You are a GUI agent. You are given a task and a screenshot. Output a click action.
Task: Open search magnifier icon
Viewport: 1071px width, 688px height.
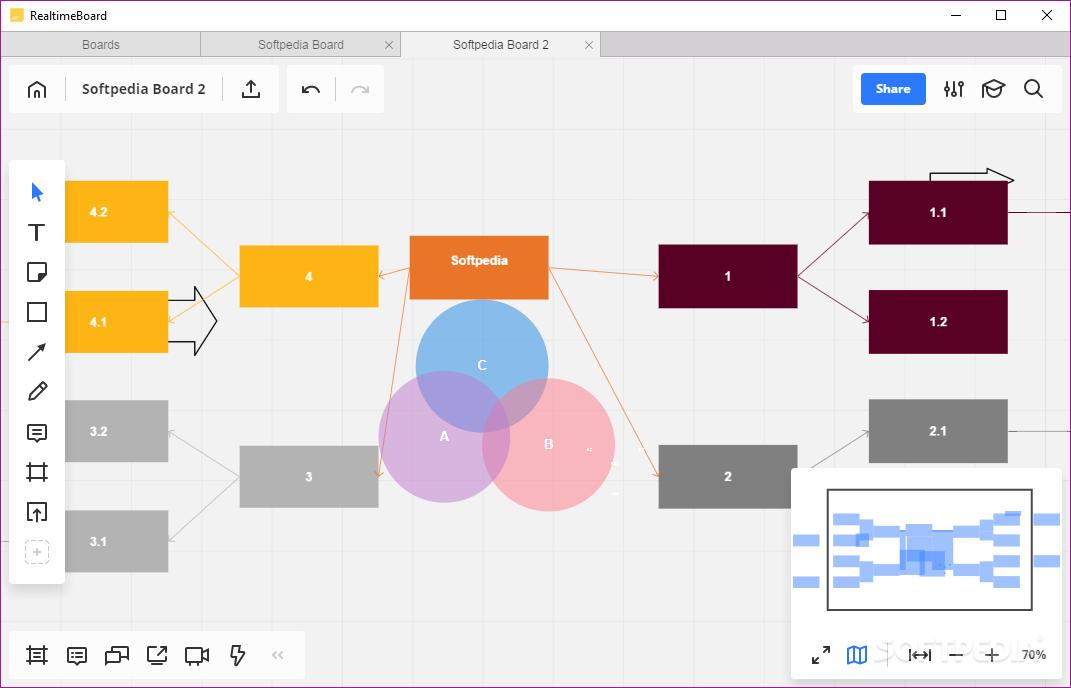click(x=1033, y=89)
